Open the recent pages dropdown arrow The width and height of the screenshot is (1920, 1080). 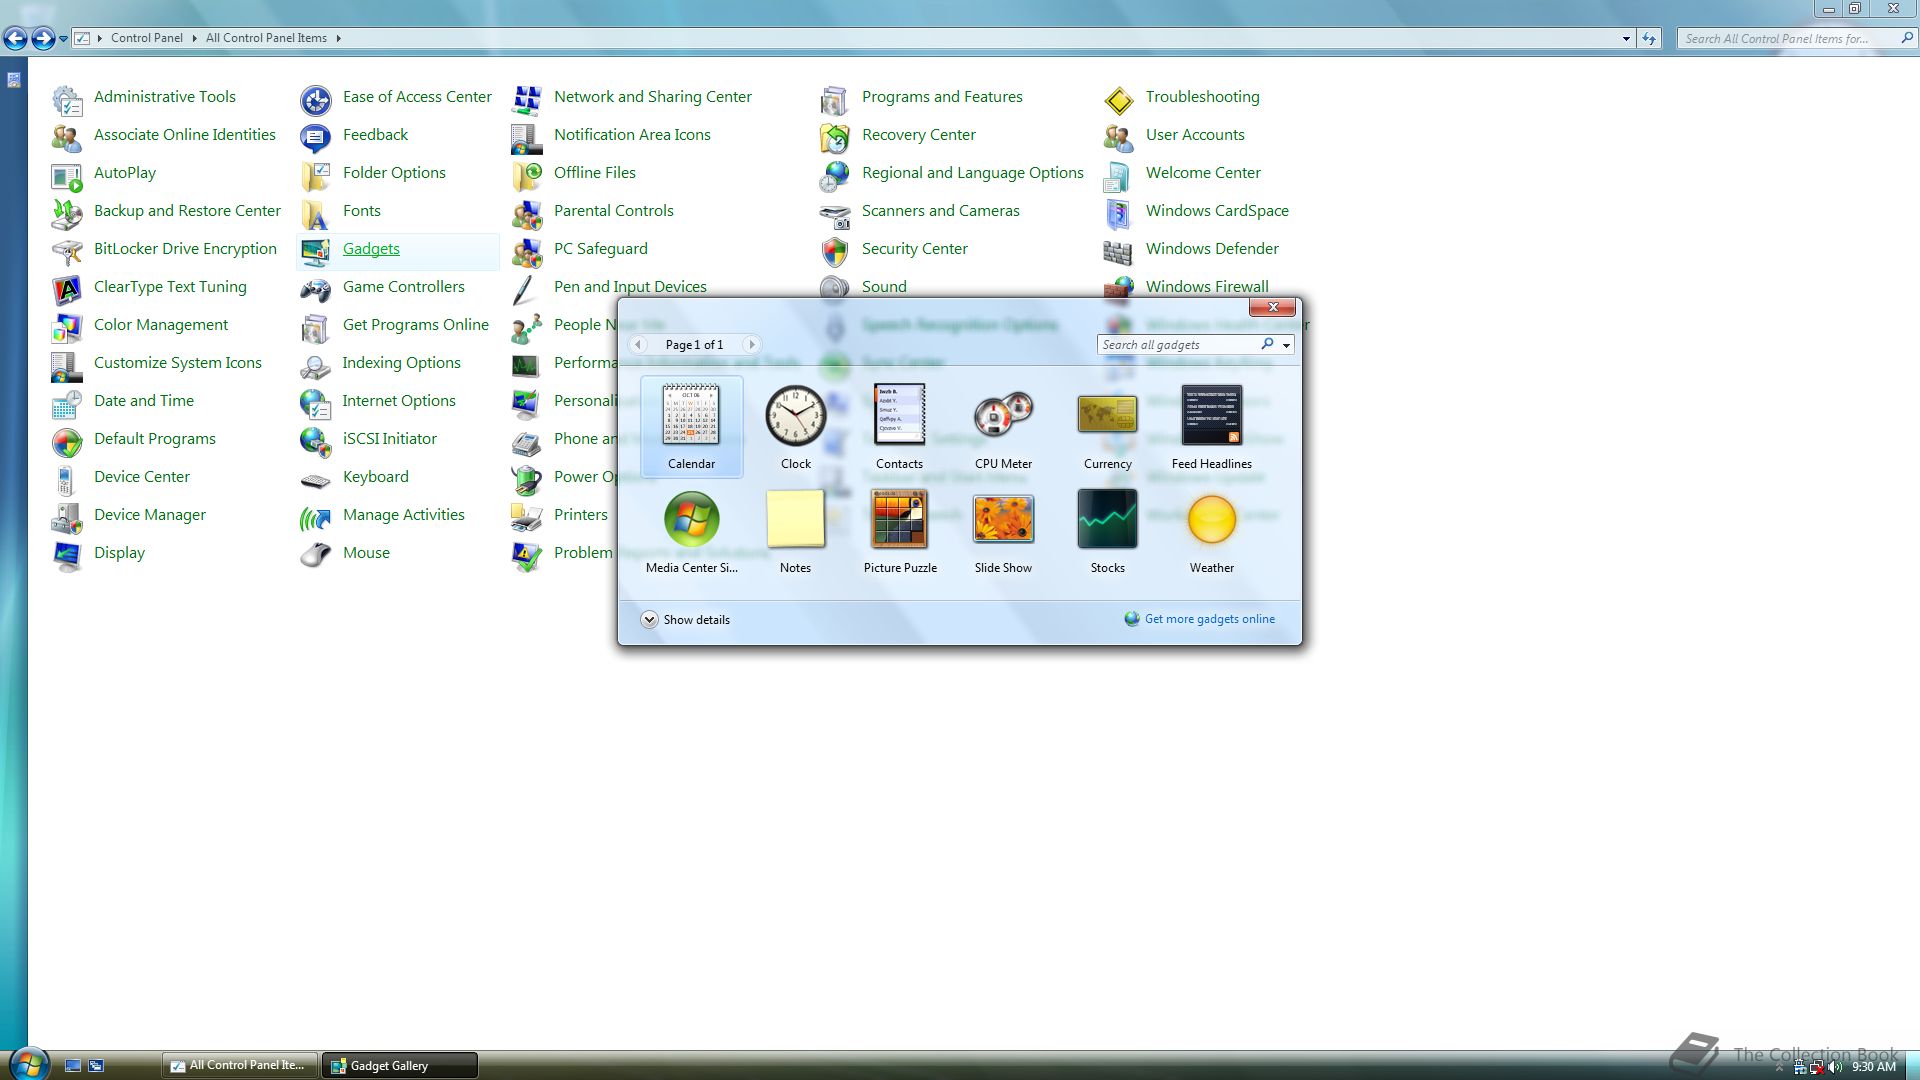pyautogui.click(x=63, y=39)
